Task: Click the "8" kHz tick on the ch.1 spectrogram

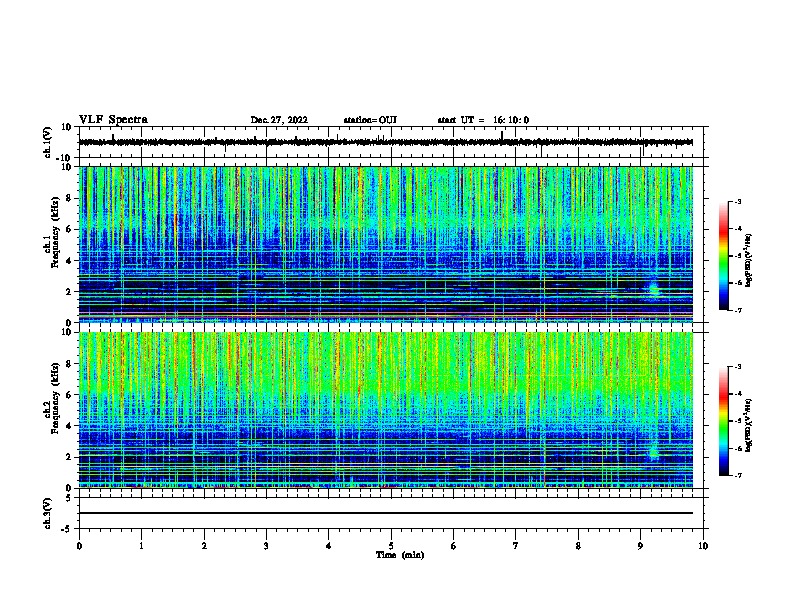Action: (x=69, y=198)
